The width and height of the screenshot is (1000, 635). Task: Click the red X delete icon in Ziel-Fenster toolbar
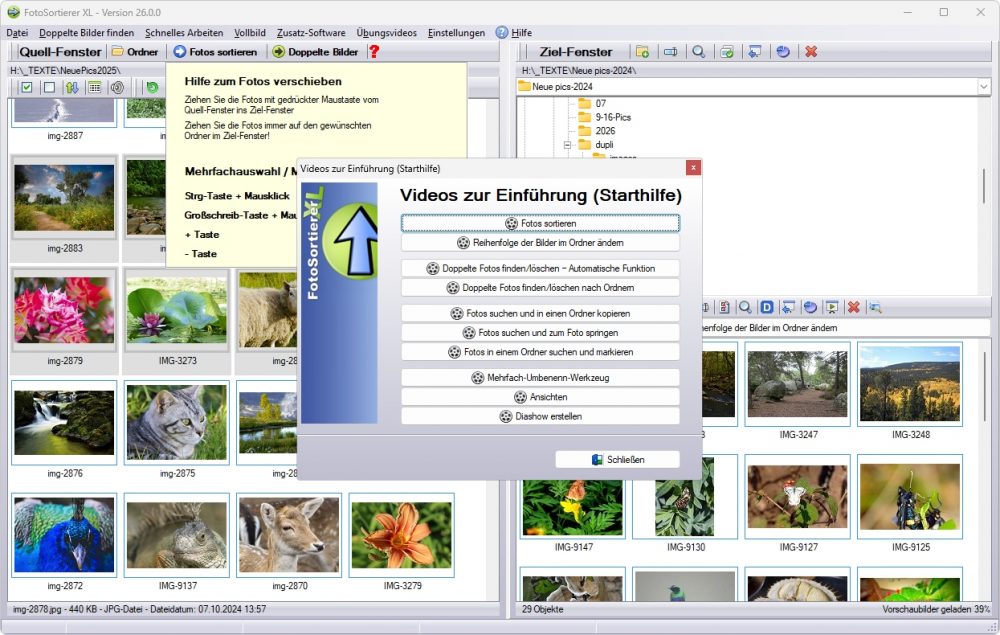[811, 52]
